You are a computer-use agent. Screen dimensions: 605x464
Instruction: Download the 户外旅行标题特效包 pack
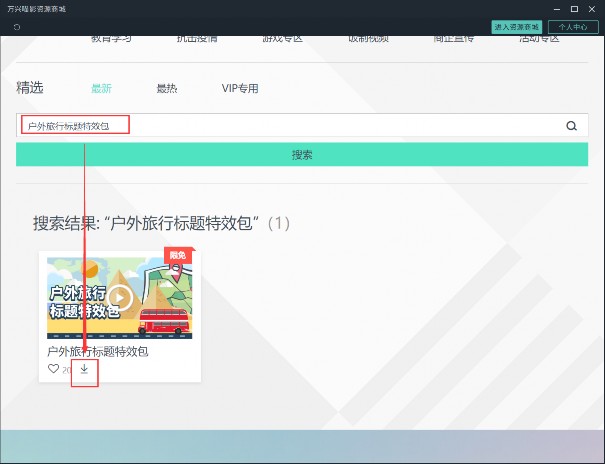pos(84,370)
